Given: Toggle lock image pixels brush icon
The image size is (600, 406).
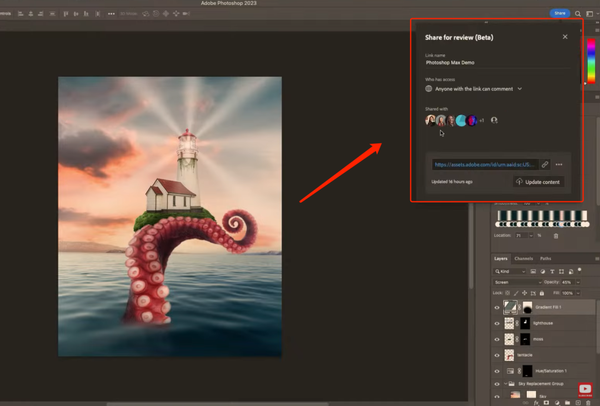Looking at the screenshot, I should [516, 293].
